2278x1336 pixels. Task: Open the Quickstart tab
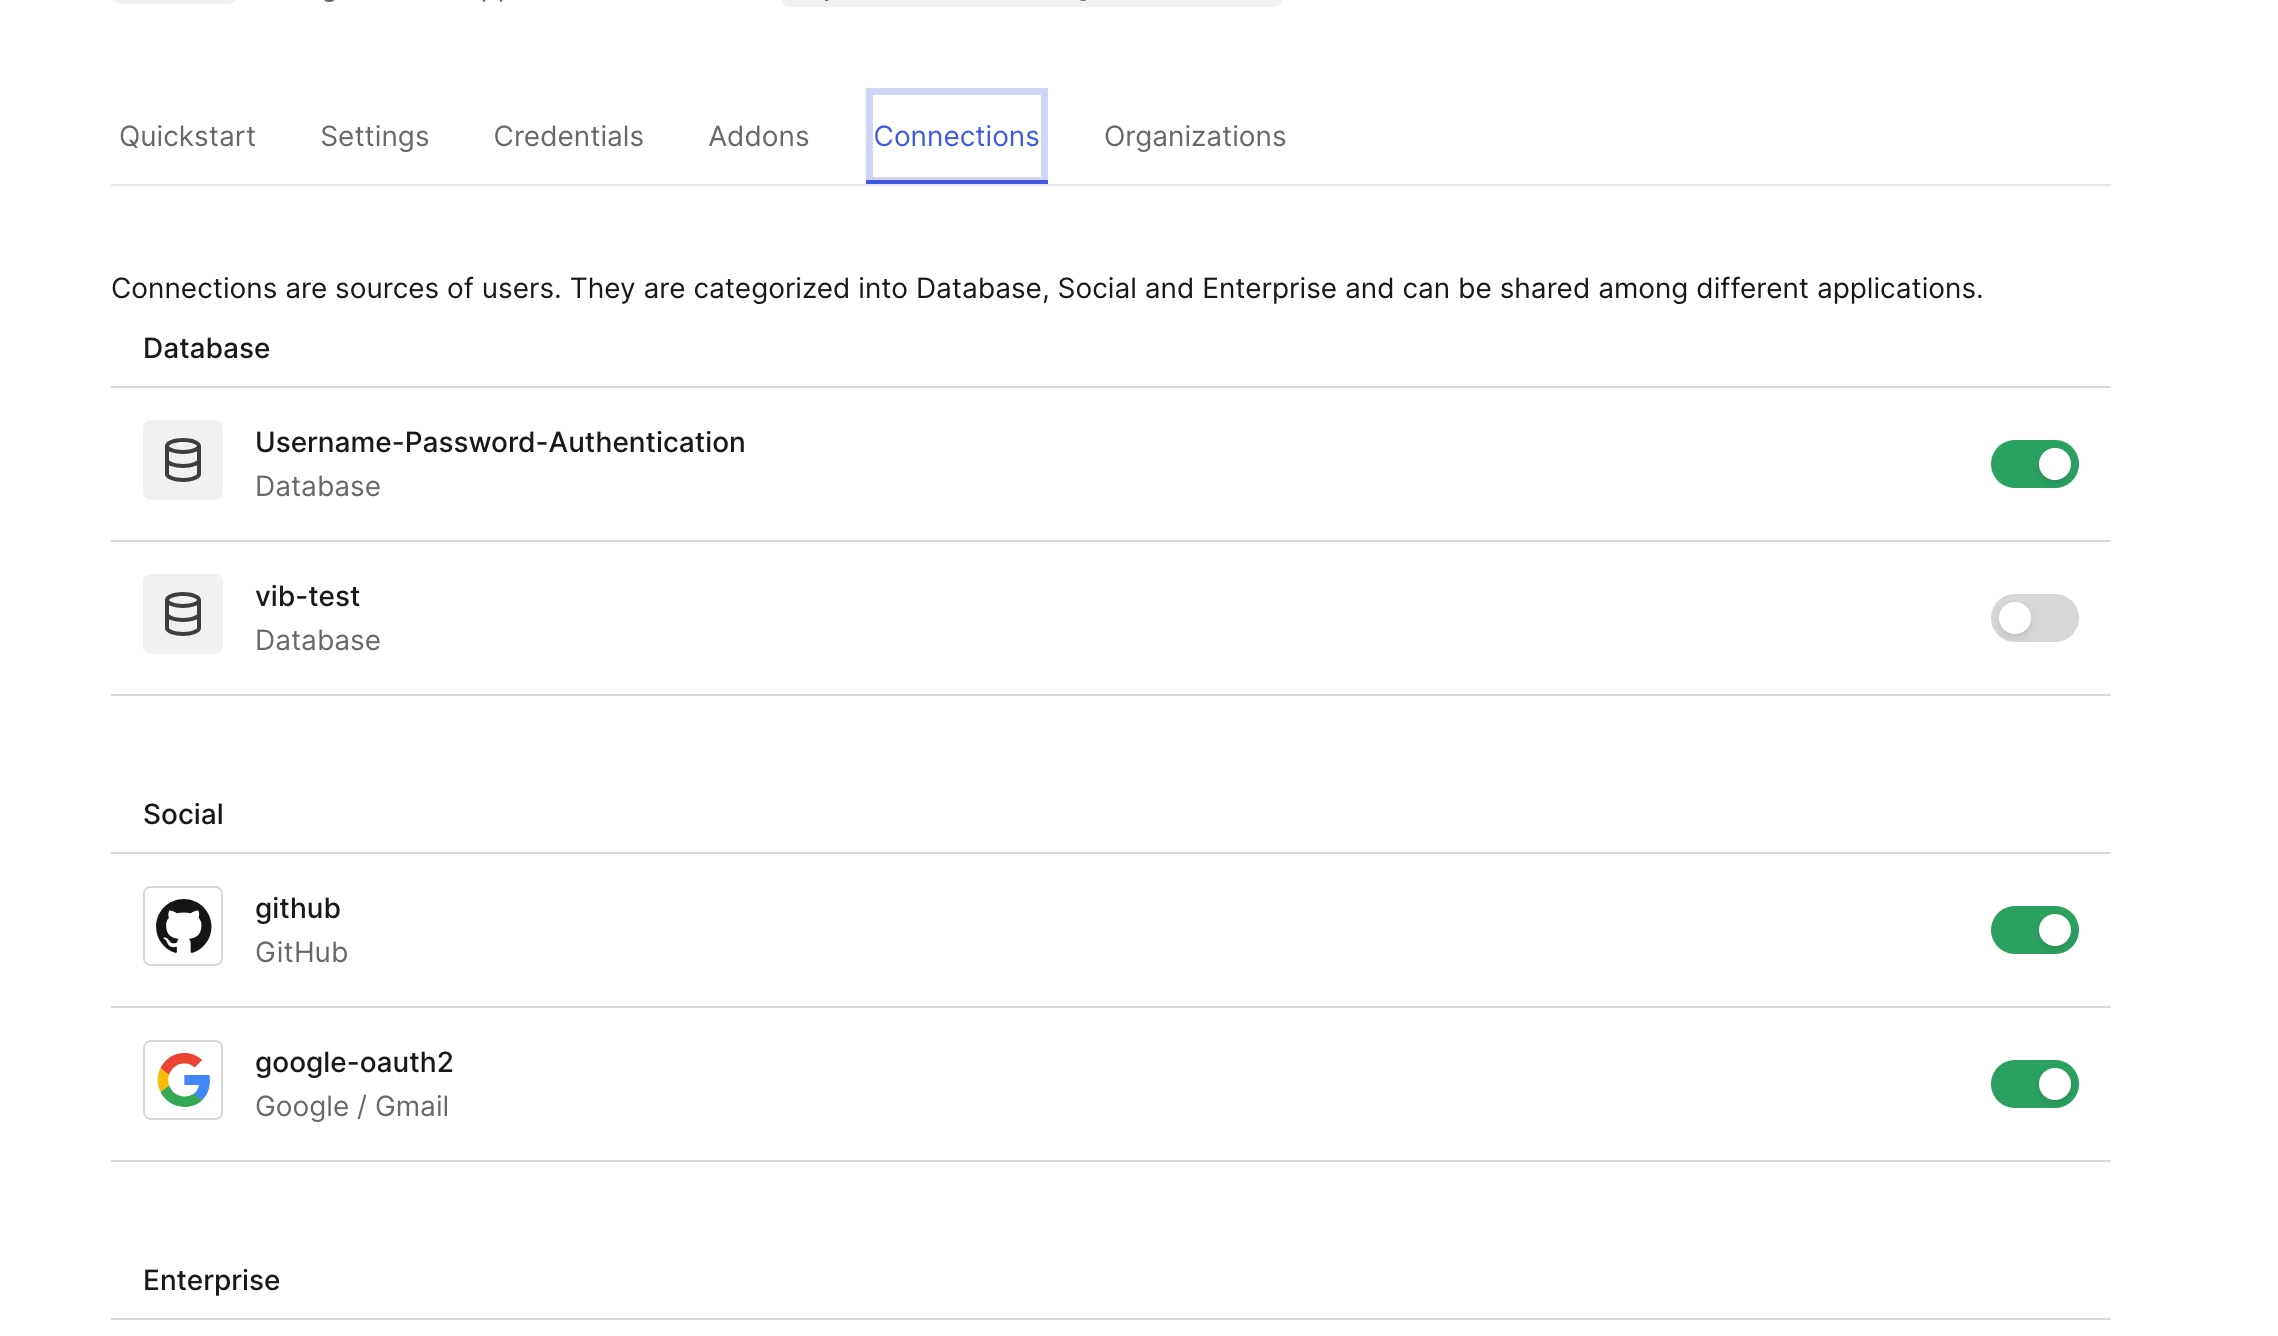coord(187,136)
